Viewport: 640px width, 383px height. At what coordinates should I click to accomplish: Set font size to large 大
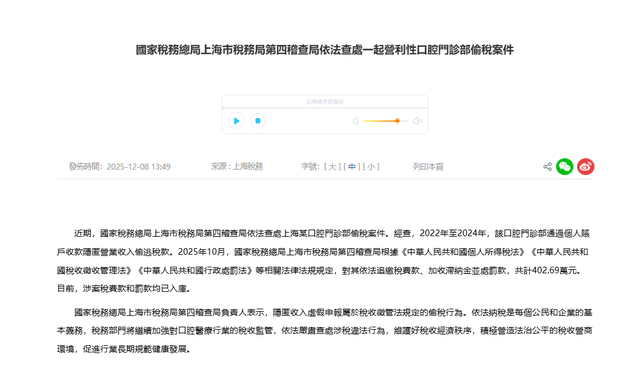click(x=332, y=167)
